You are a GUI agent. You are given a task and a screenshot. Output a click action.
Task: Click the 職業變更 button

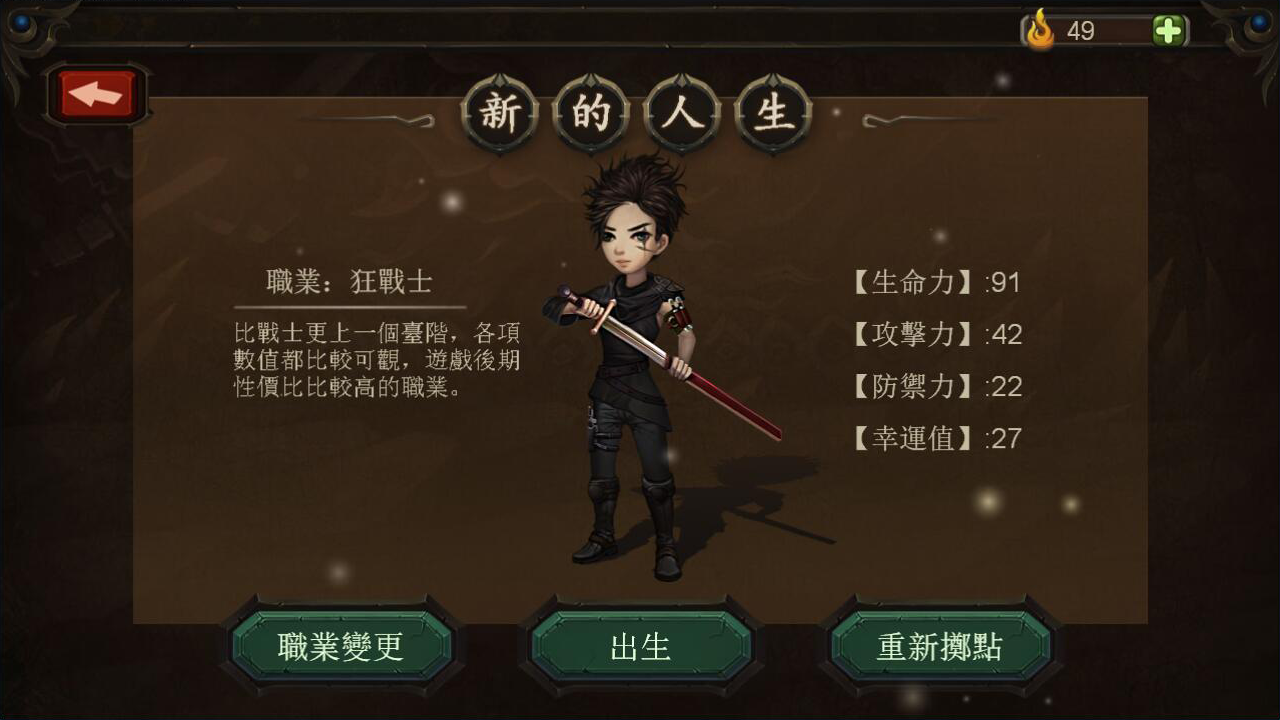[x=341, y=646]
